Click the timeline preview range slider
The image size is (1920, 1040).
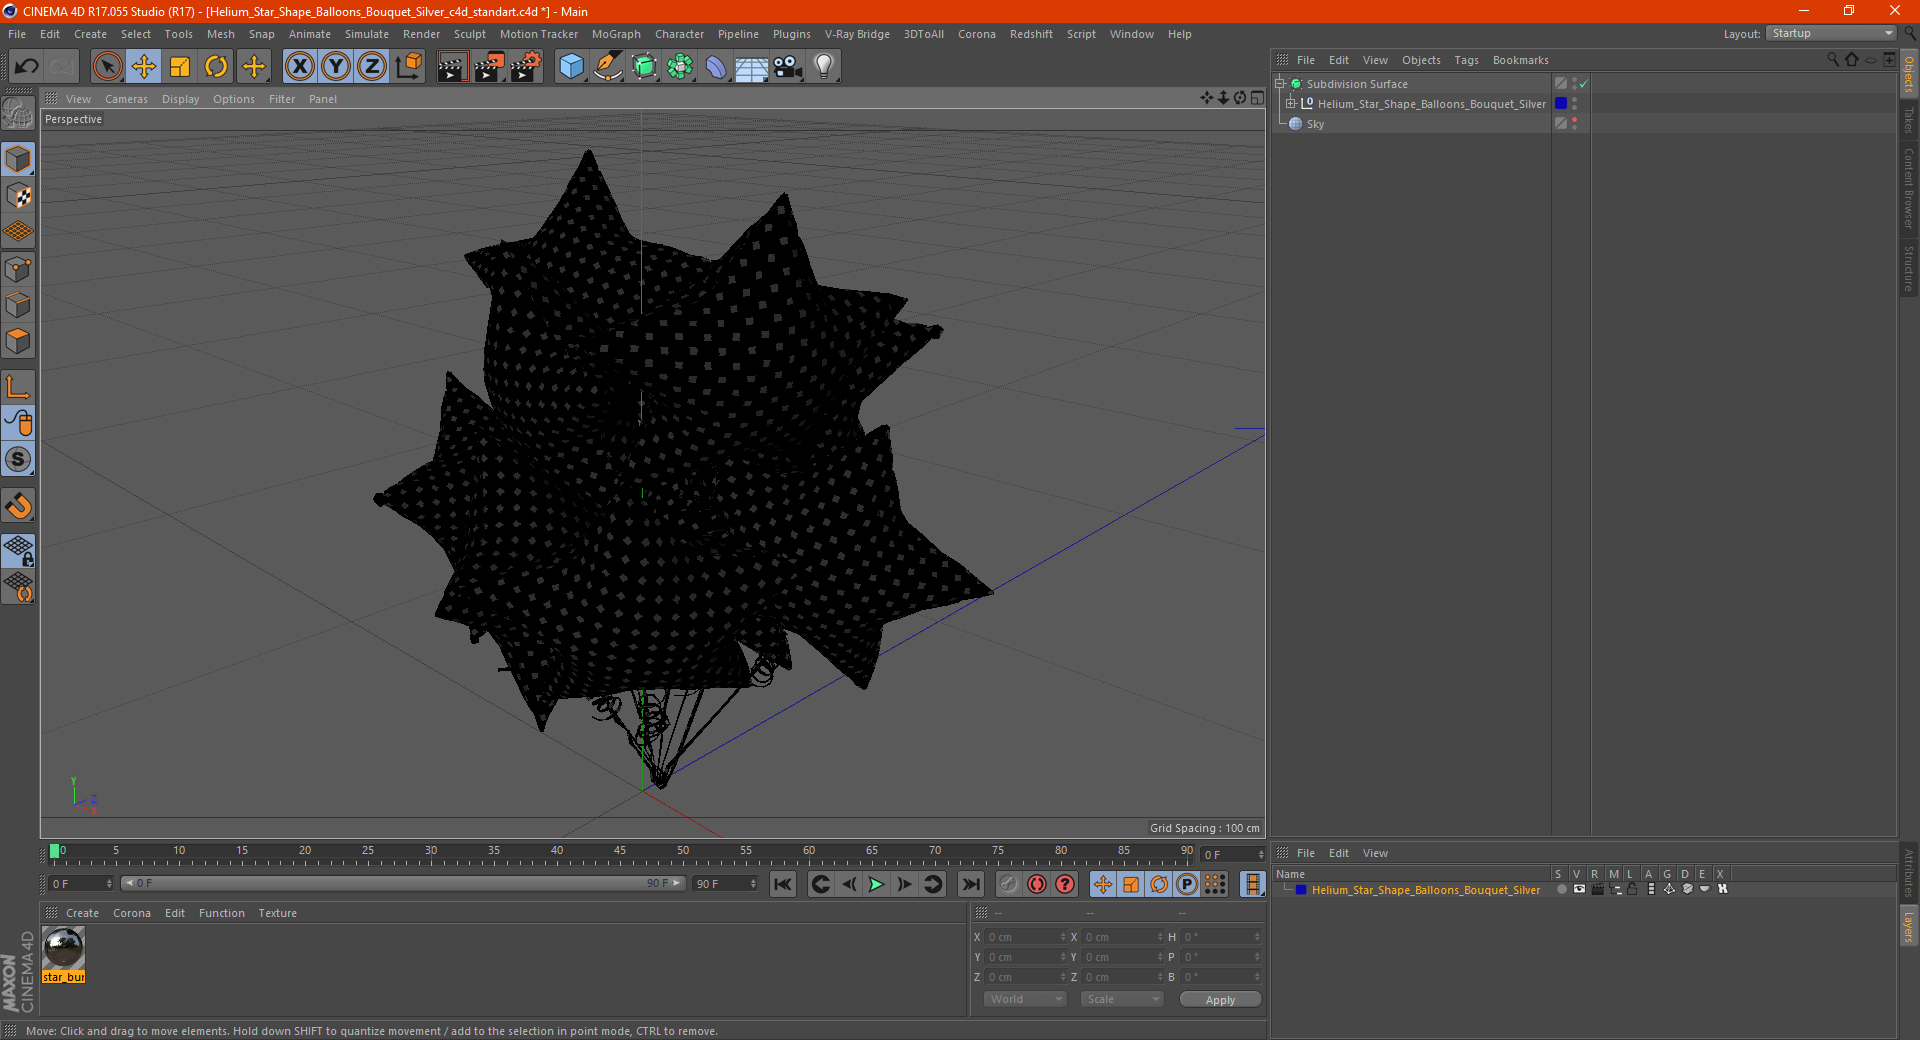click(403, 883)
